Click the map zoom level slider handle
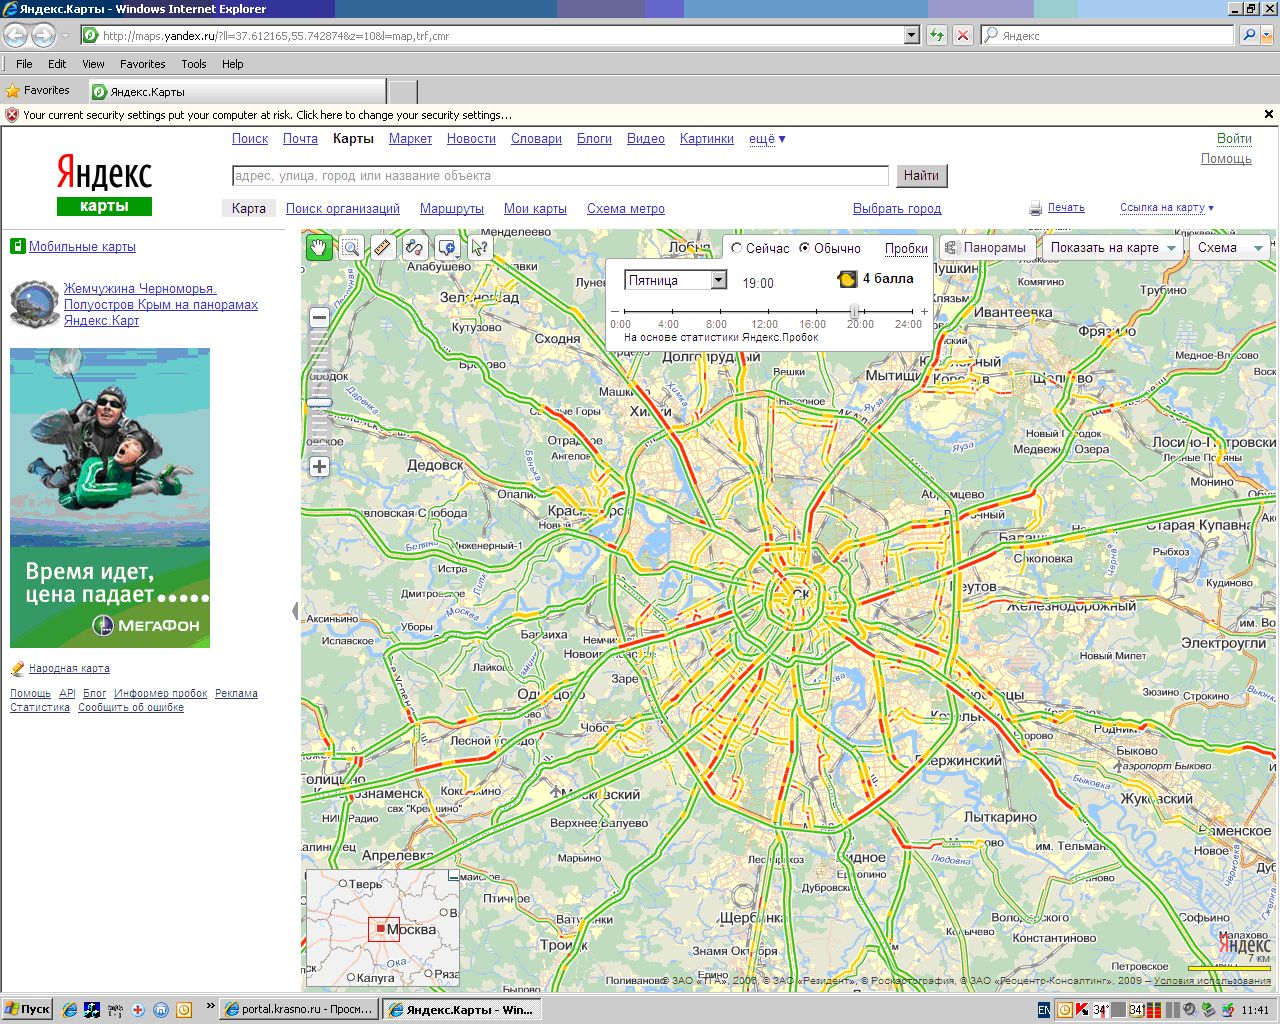This screenshot has height=1024, width=1280. (320, 402)
